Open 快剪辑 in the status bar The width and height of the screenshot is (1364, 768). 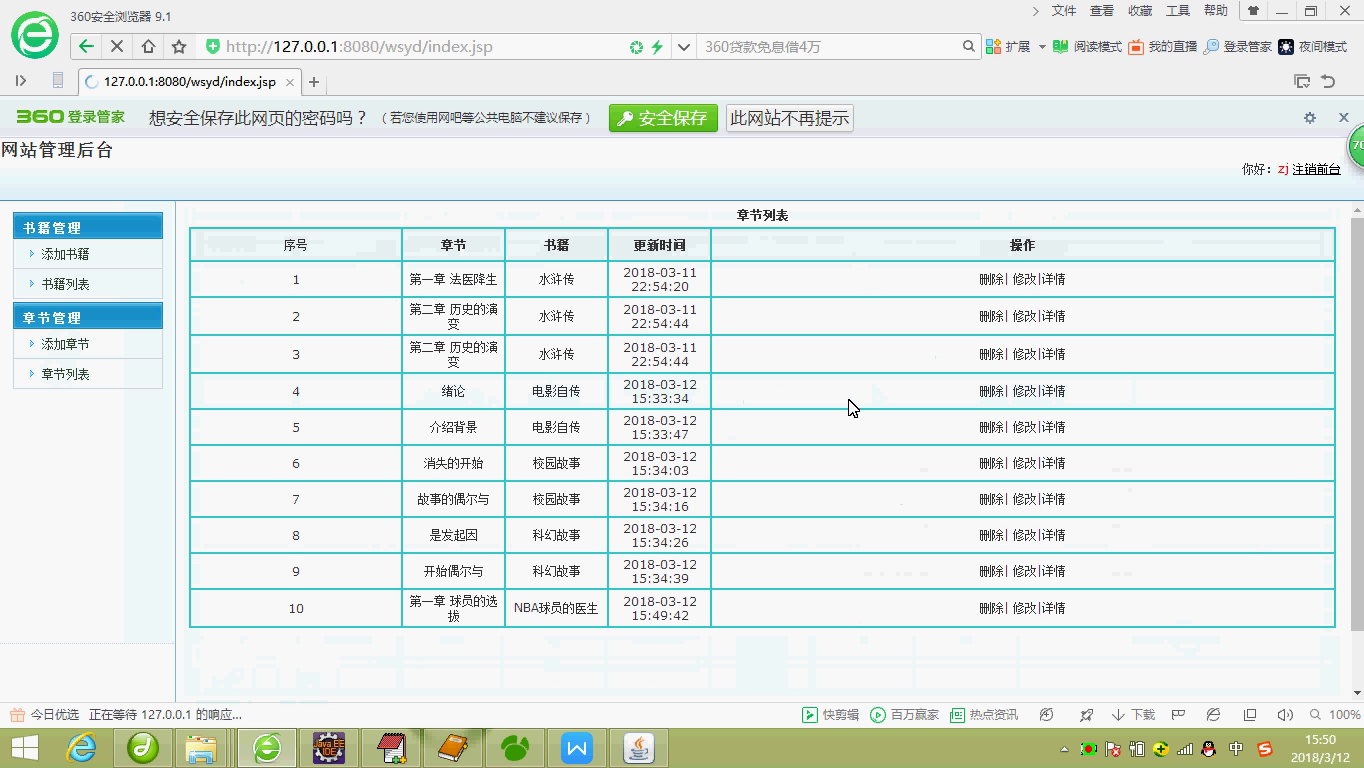[830, 715]
